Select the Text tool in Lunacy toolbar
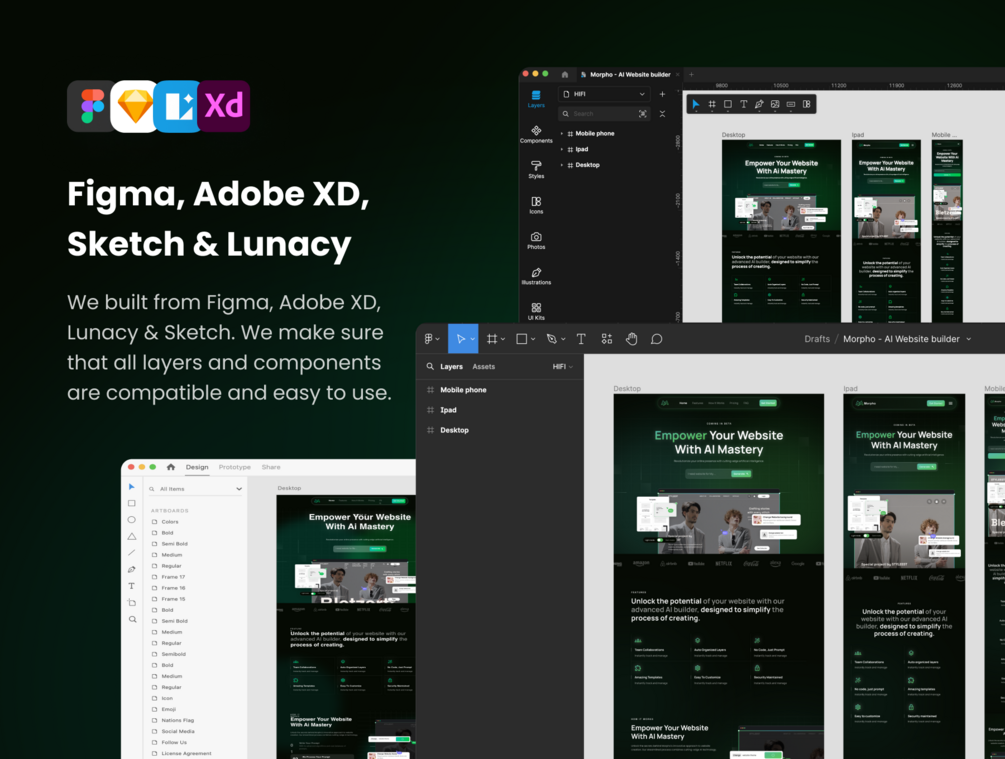 click(743, 104)
